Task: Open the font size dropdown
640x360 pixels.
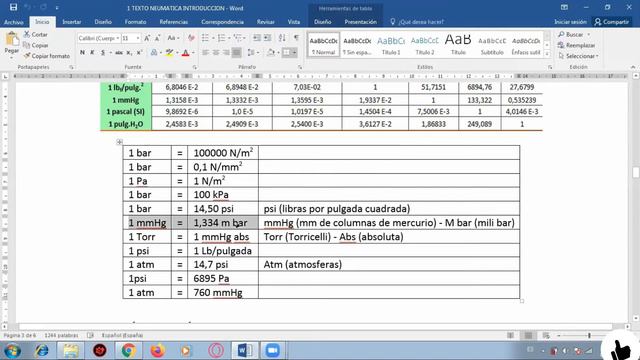Action: [138, 38]
